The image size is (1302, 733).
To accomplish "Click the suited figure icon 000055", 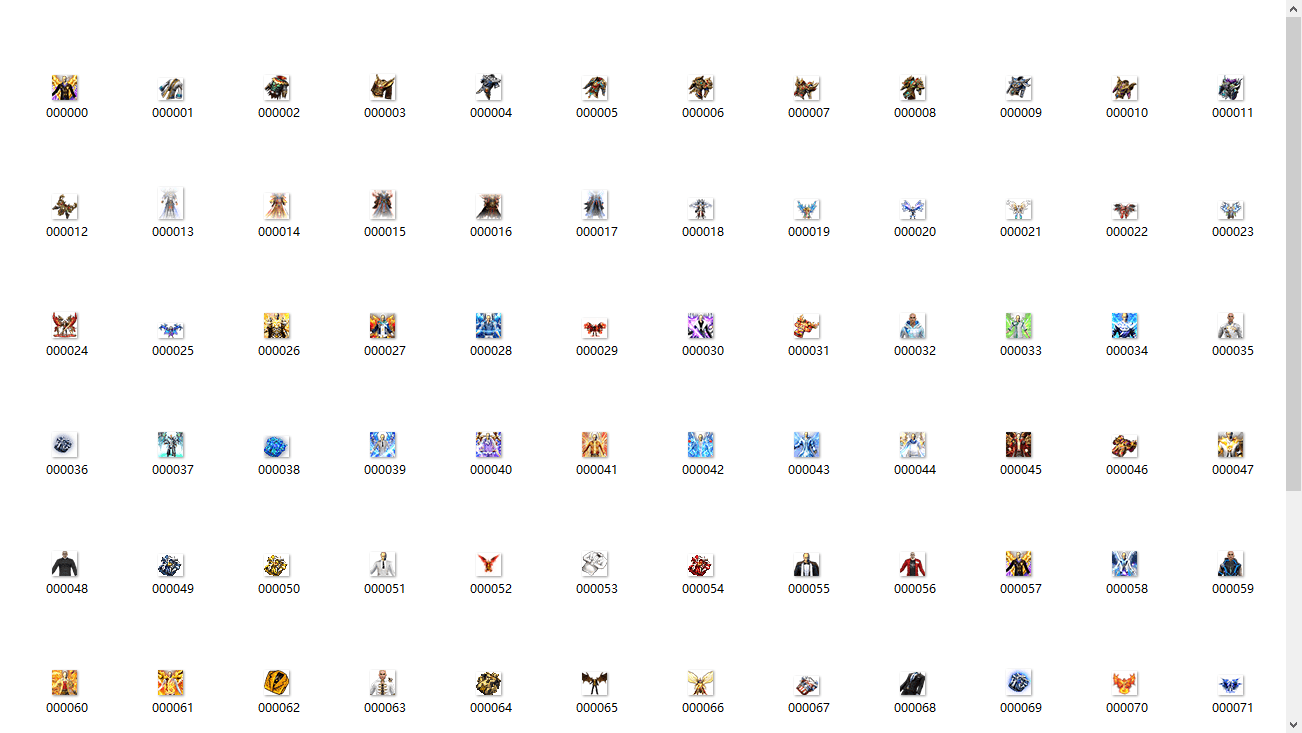I will [x=808, y=564].
